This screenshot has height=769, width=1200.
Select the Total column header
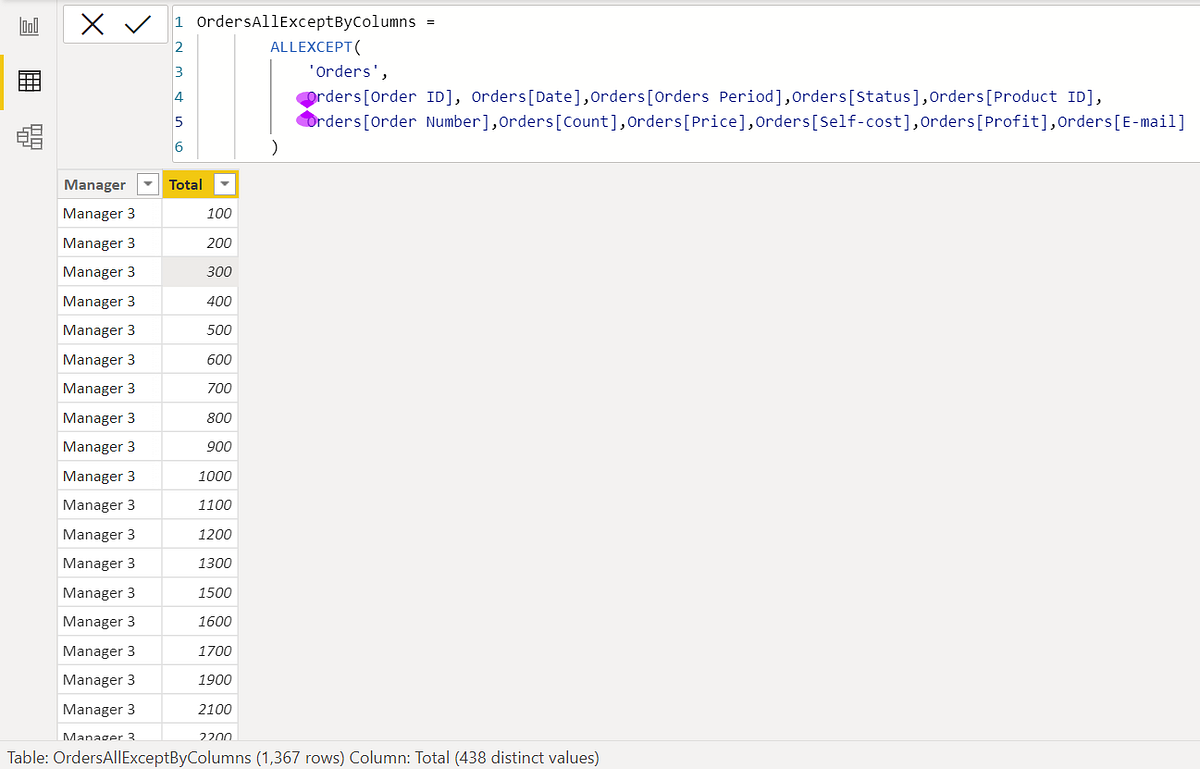[186, 184]
